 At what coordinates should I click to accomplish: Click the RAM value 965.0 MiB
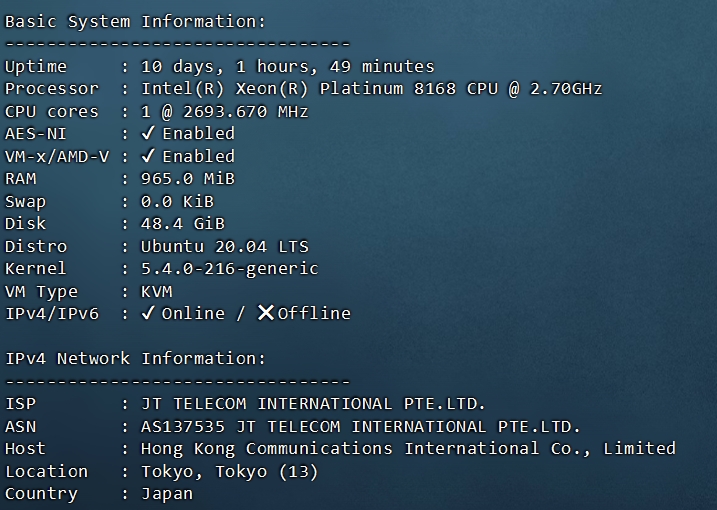187,178
